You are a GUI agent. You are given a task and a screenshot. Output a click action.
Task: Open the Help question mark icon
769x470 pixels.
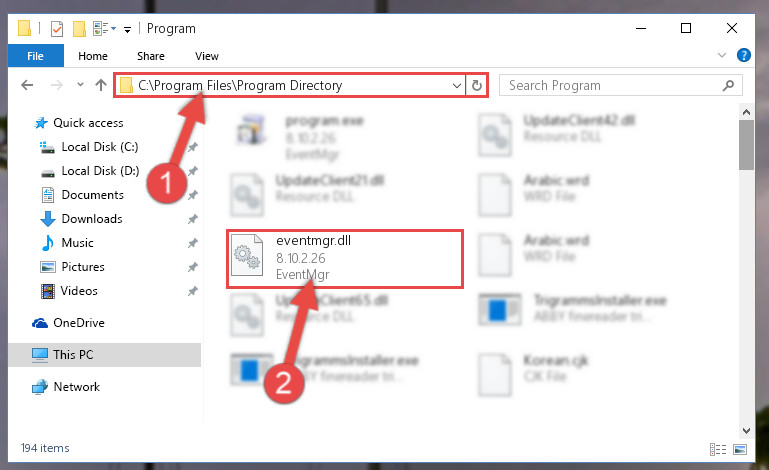743,55
